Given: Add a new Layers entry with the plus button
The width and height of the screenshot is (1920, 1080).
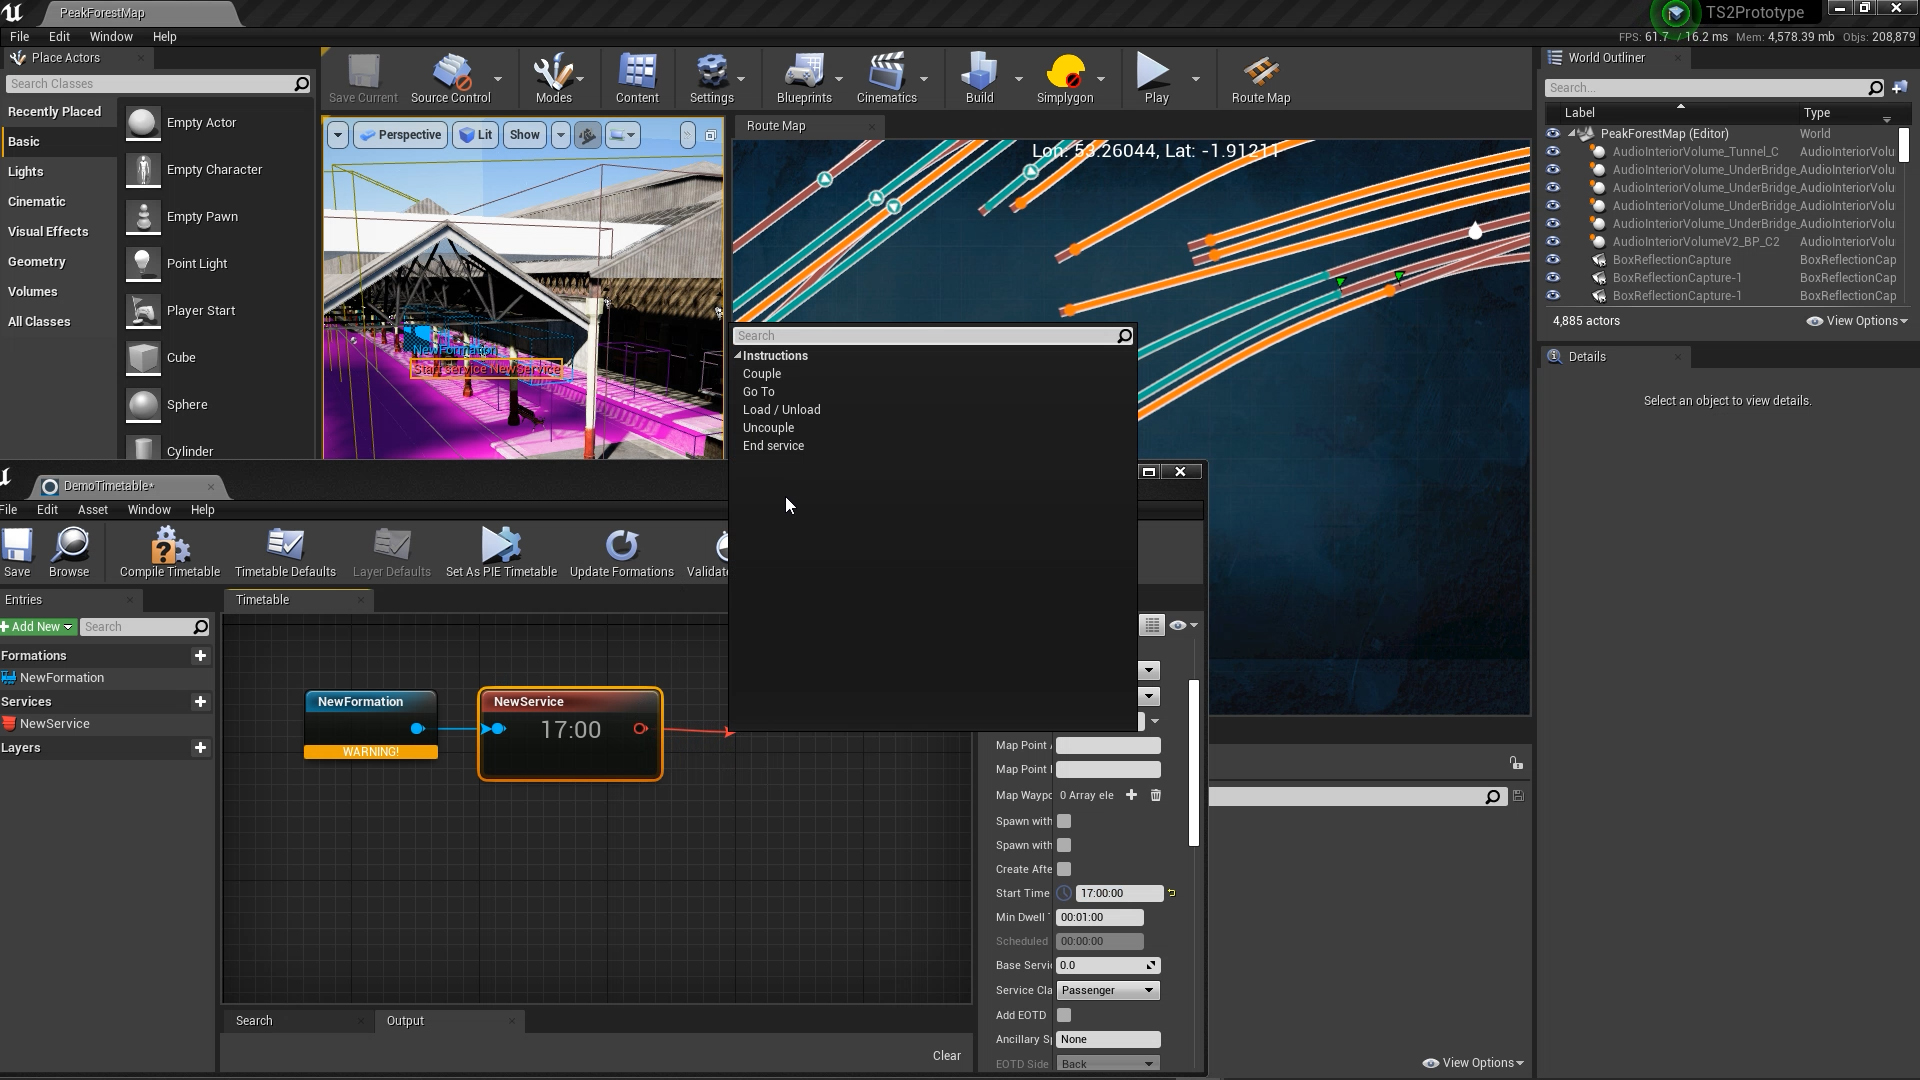Looking at the screenshot, I should (x=200, y=748).
